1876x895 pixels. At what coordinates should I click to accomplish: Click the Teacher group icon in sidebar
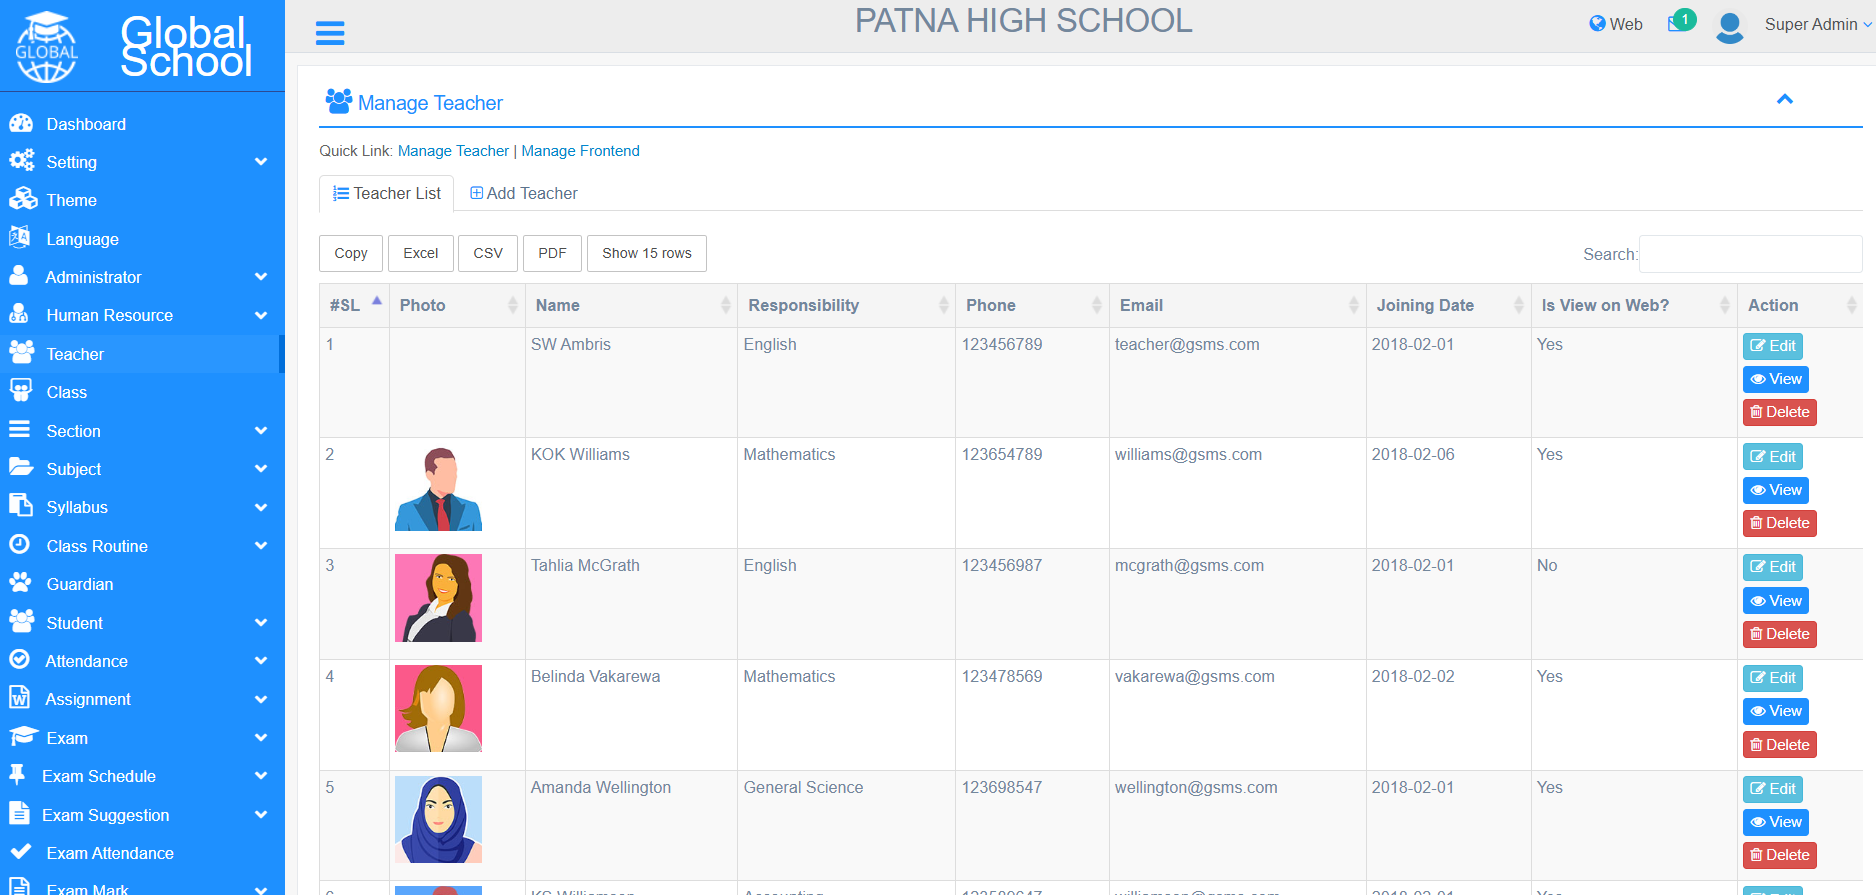(22, 352)
